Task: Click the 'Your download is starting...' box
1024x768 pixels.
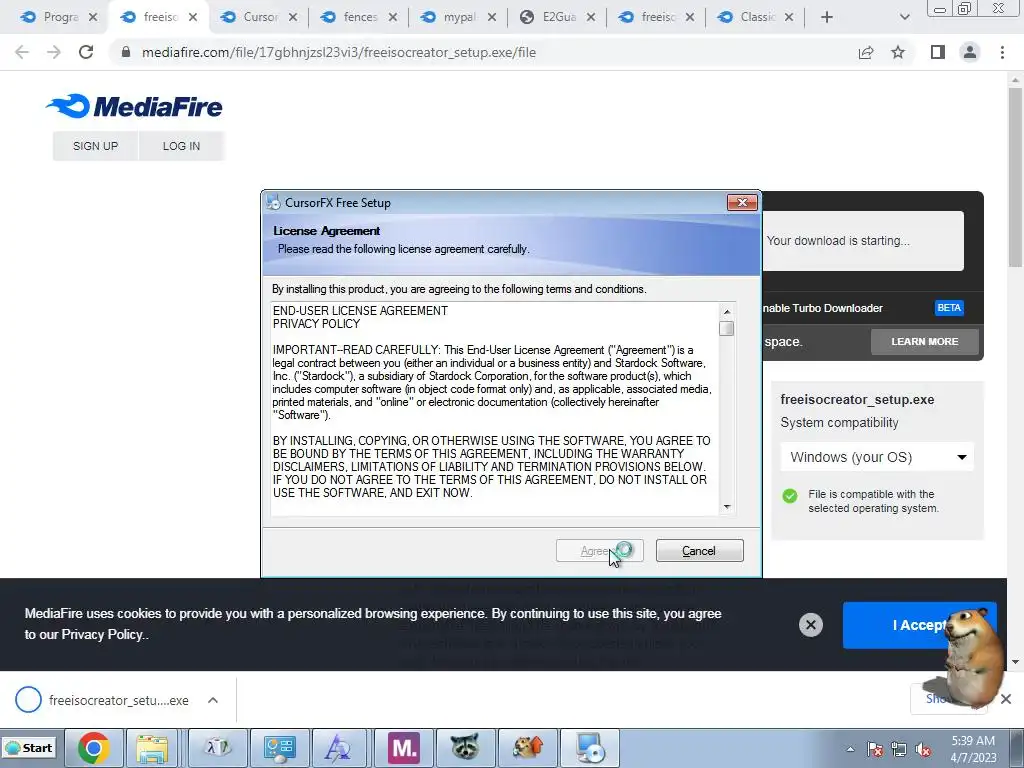Action: [x=862, y=240]
